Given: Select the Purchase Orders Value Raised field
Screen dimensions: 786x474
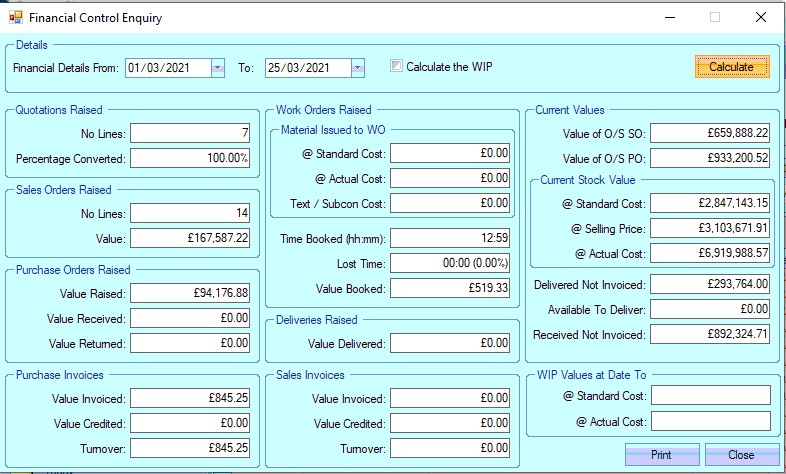Looking at the screenshot, I should pyautogui.click(x=191, y=293).
